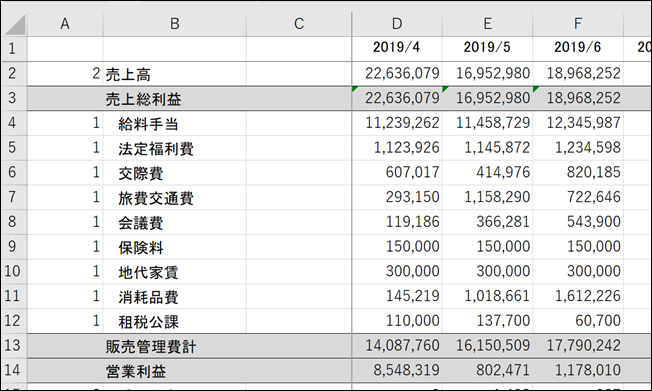652x391 pixels.
Task: Select column D header
Action: click(x=397, y=24)
